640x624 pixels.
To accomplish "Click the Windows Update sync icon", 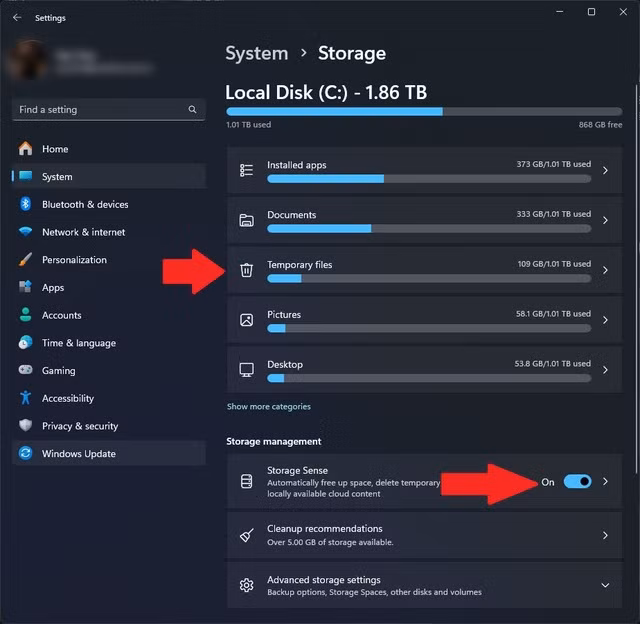I will [25, 453].
